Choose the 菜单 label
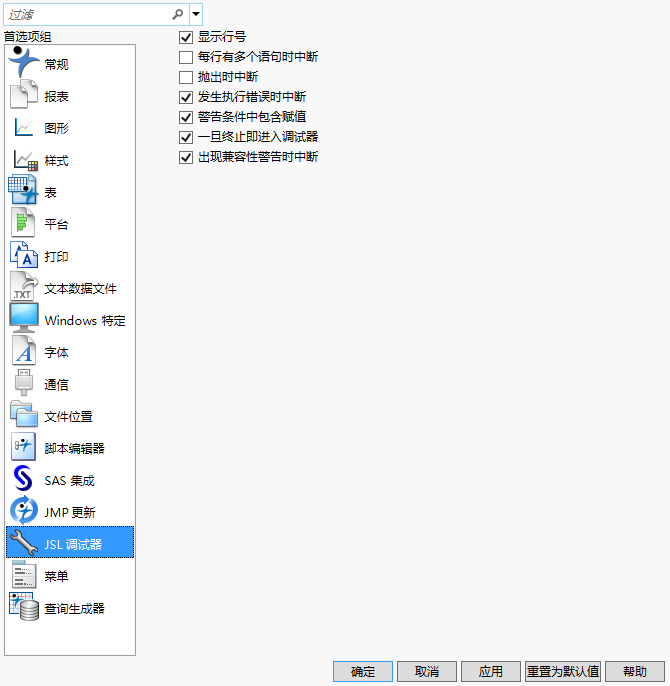 56,577
